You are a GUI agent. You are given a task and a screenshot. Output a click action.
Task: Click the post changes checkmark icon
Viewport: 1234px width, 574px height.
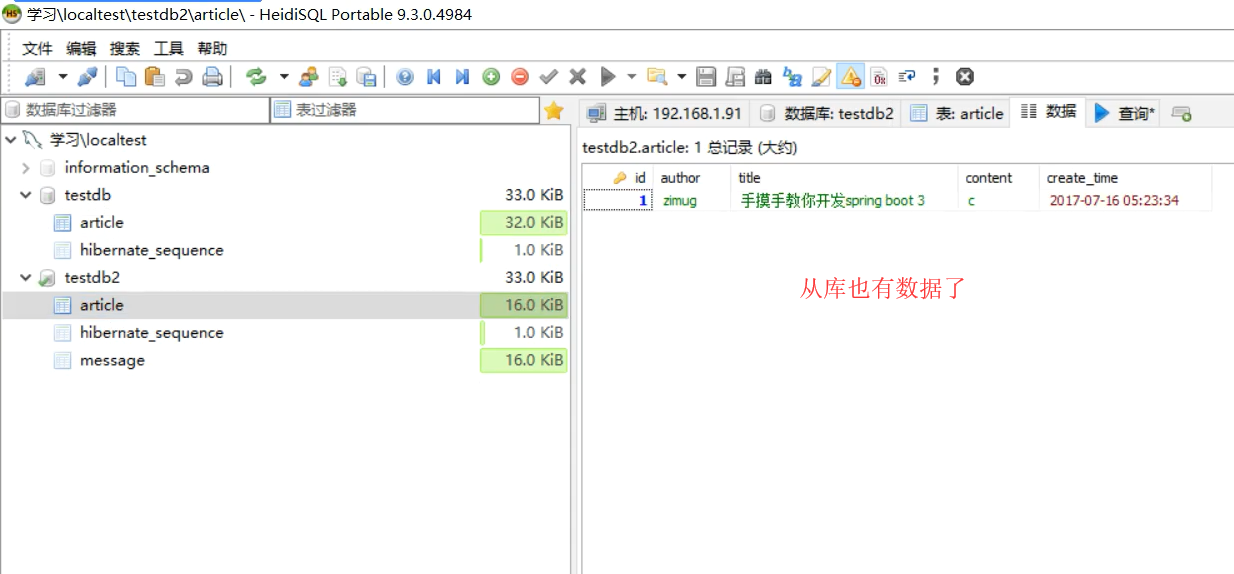point(548,77)
